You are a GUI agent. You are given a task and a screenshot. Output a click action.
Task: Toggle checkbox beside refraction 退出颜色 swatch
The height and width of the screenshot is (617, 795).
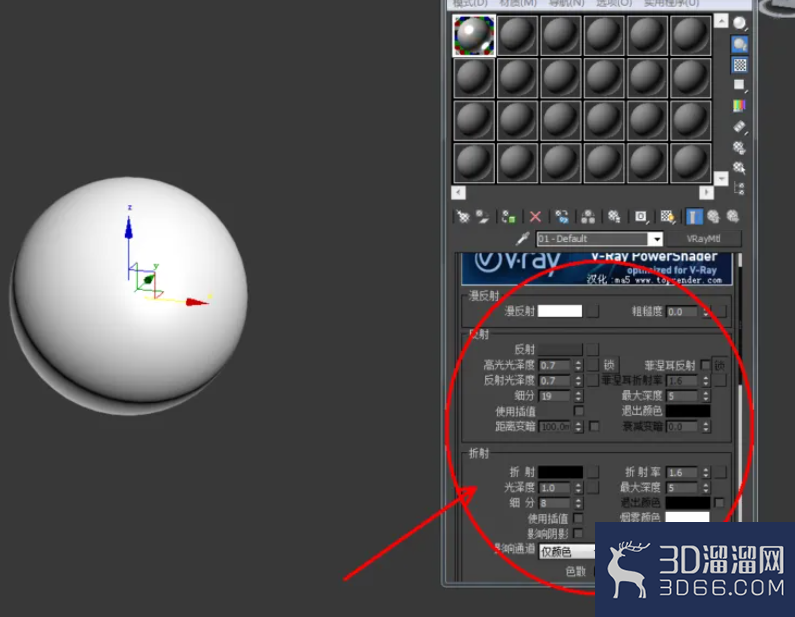719,502
